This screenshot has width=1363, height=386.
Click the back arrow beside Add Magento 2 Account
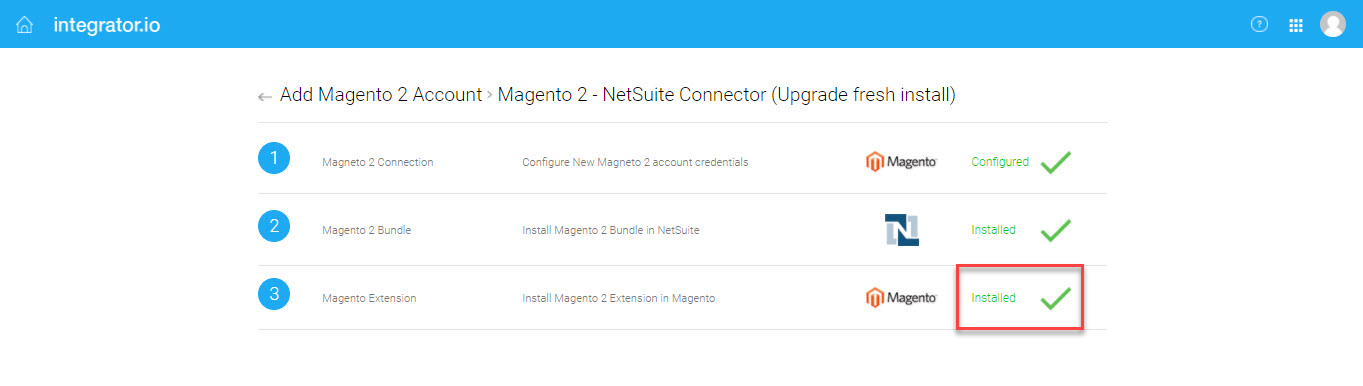265,97
